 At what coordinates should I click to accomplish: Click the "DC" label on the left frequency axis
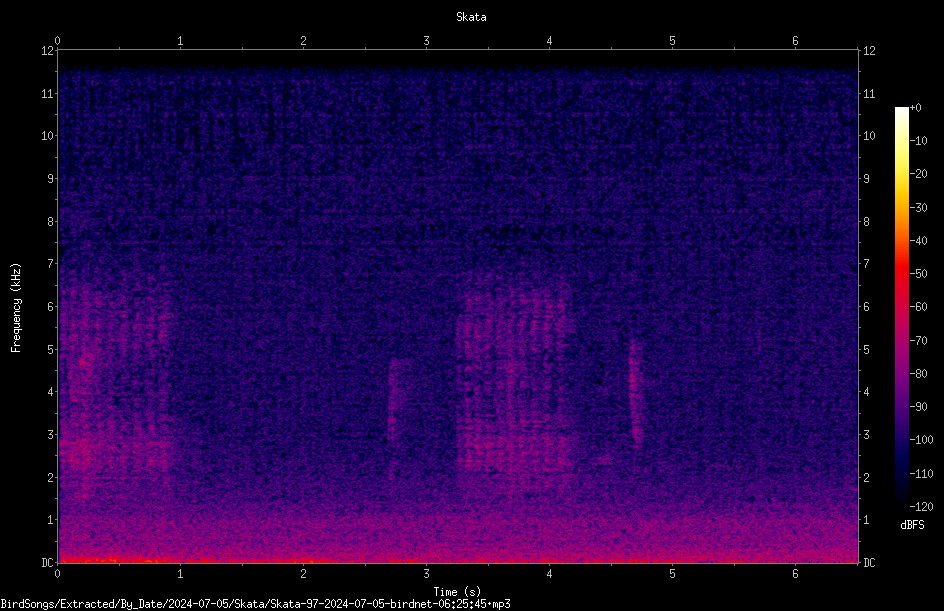tap(47, 562)
